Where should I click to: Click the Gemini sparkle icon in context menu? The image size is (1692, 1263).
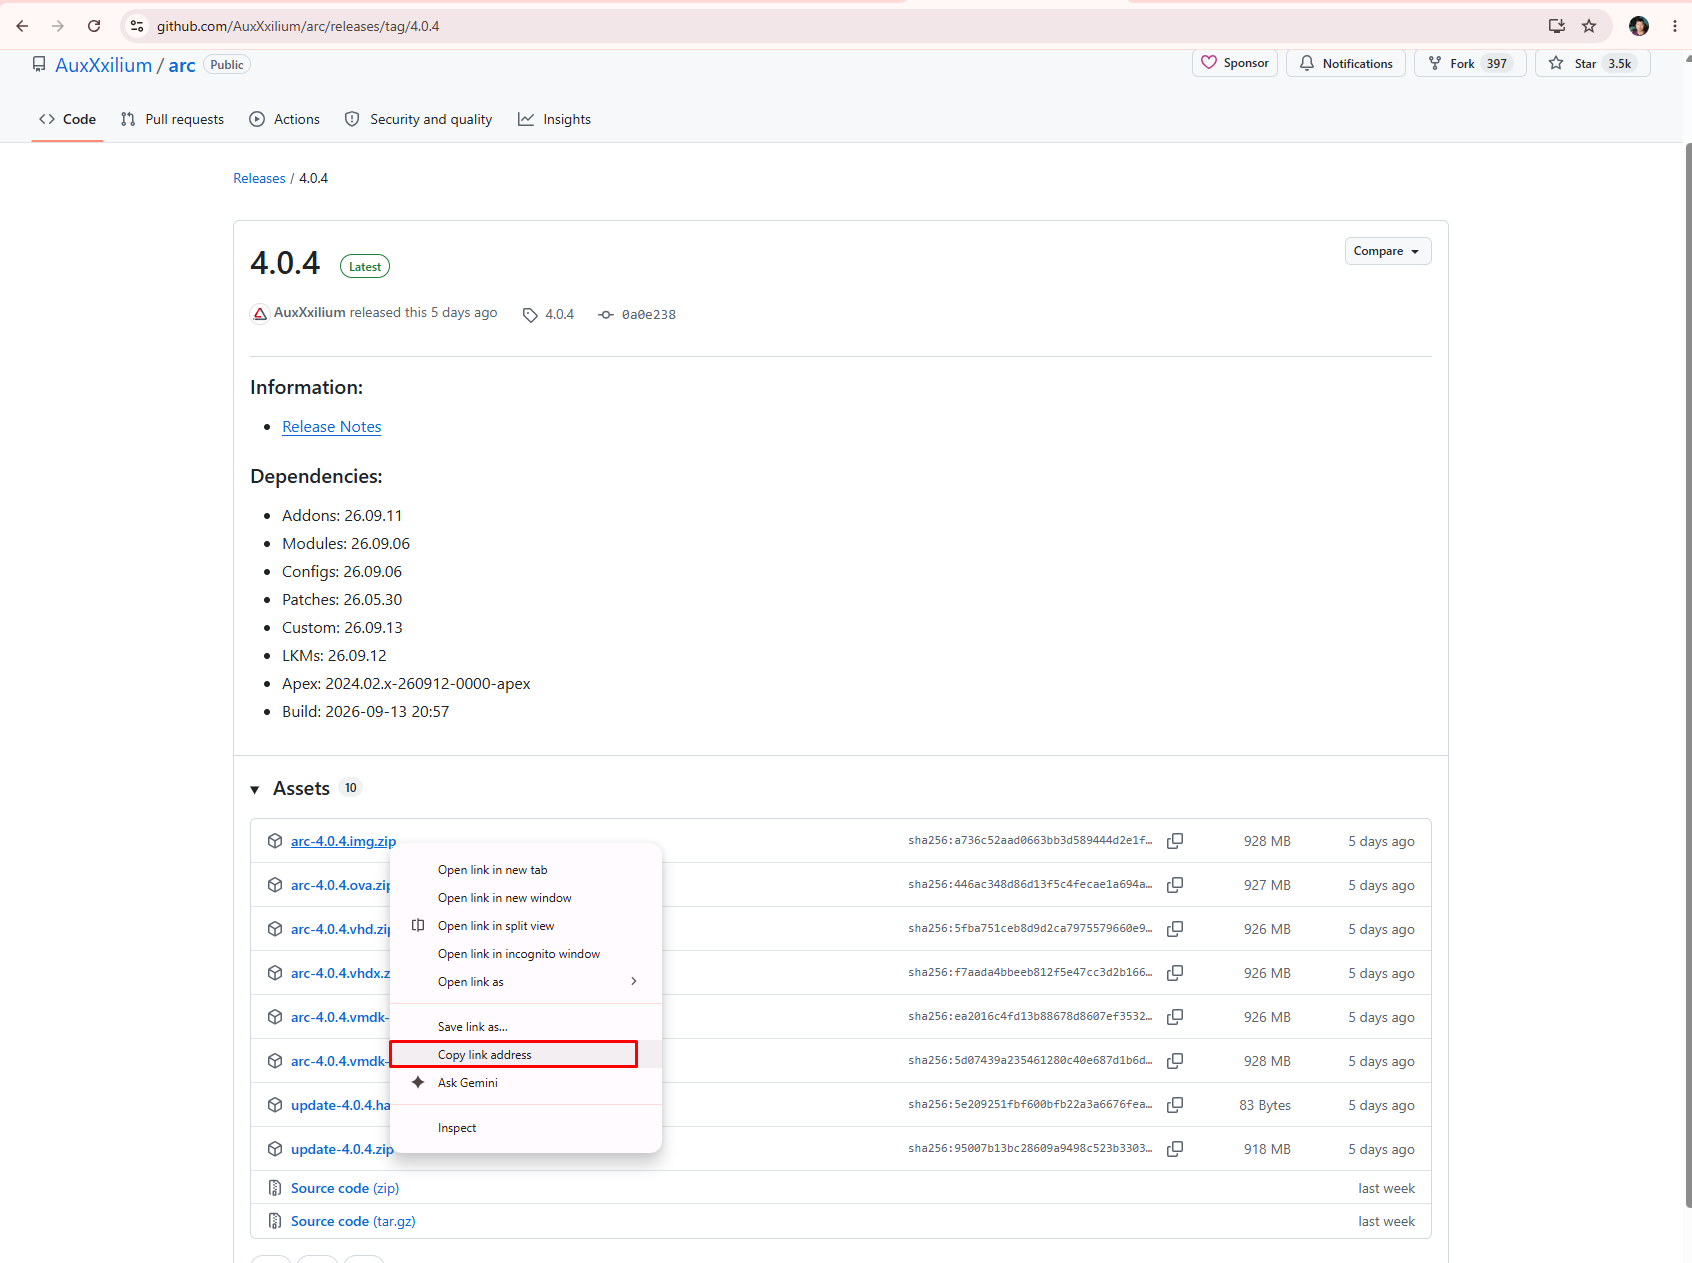[418, 1082]
